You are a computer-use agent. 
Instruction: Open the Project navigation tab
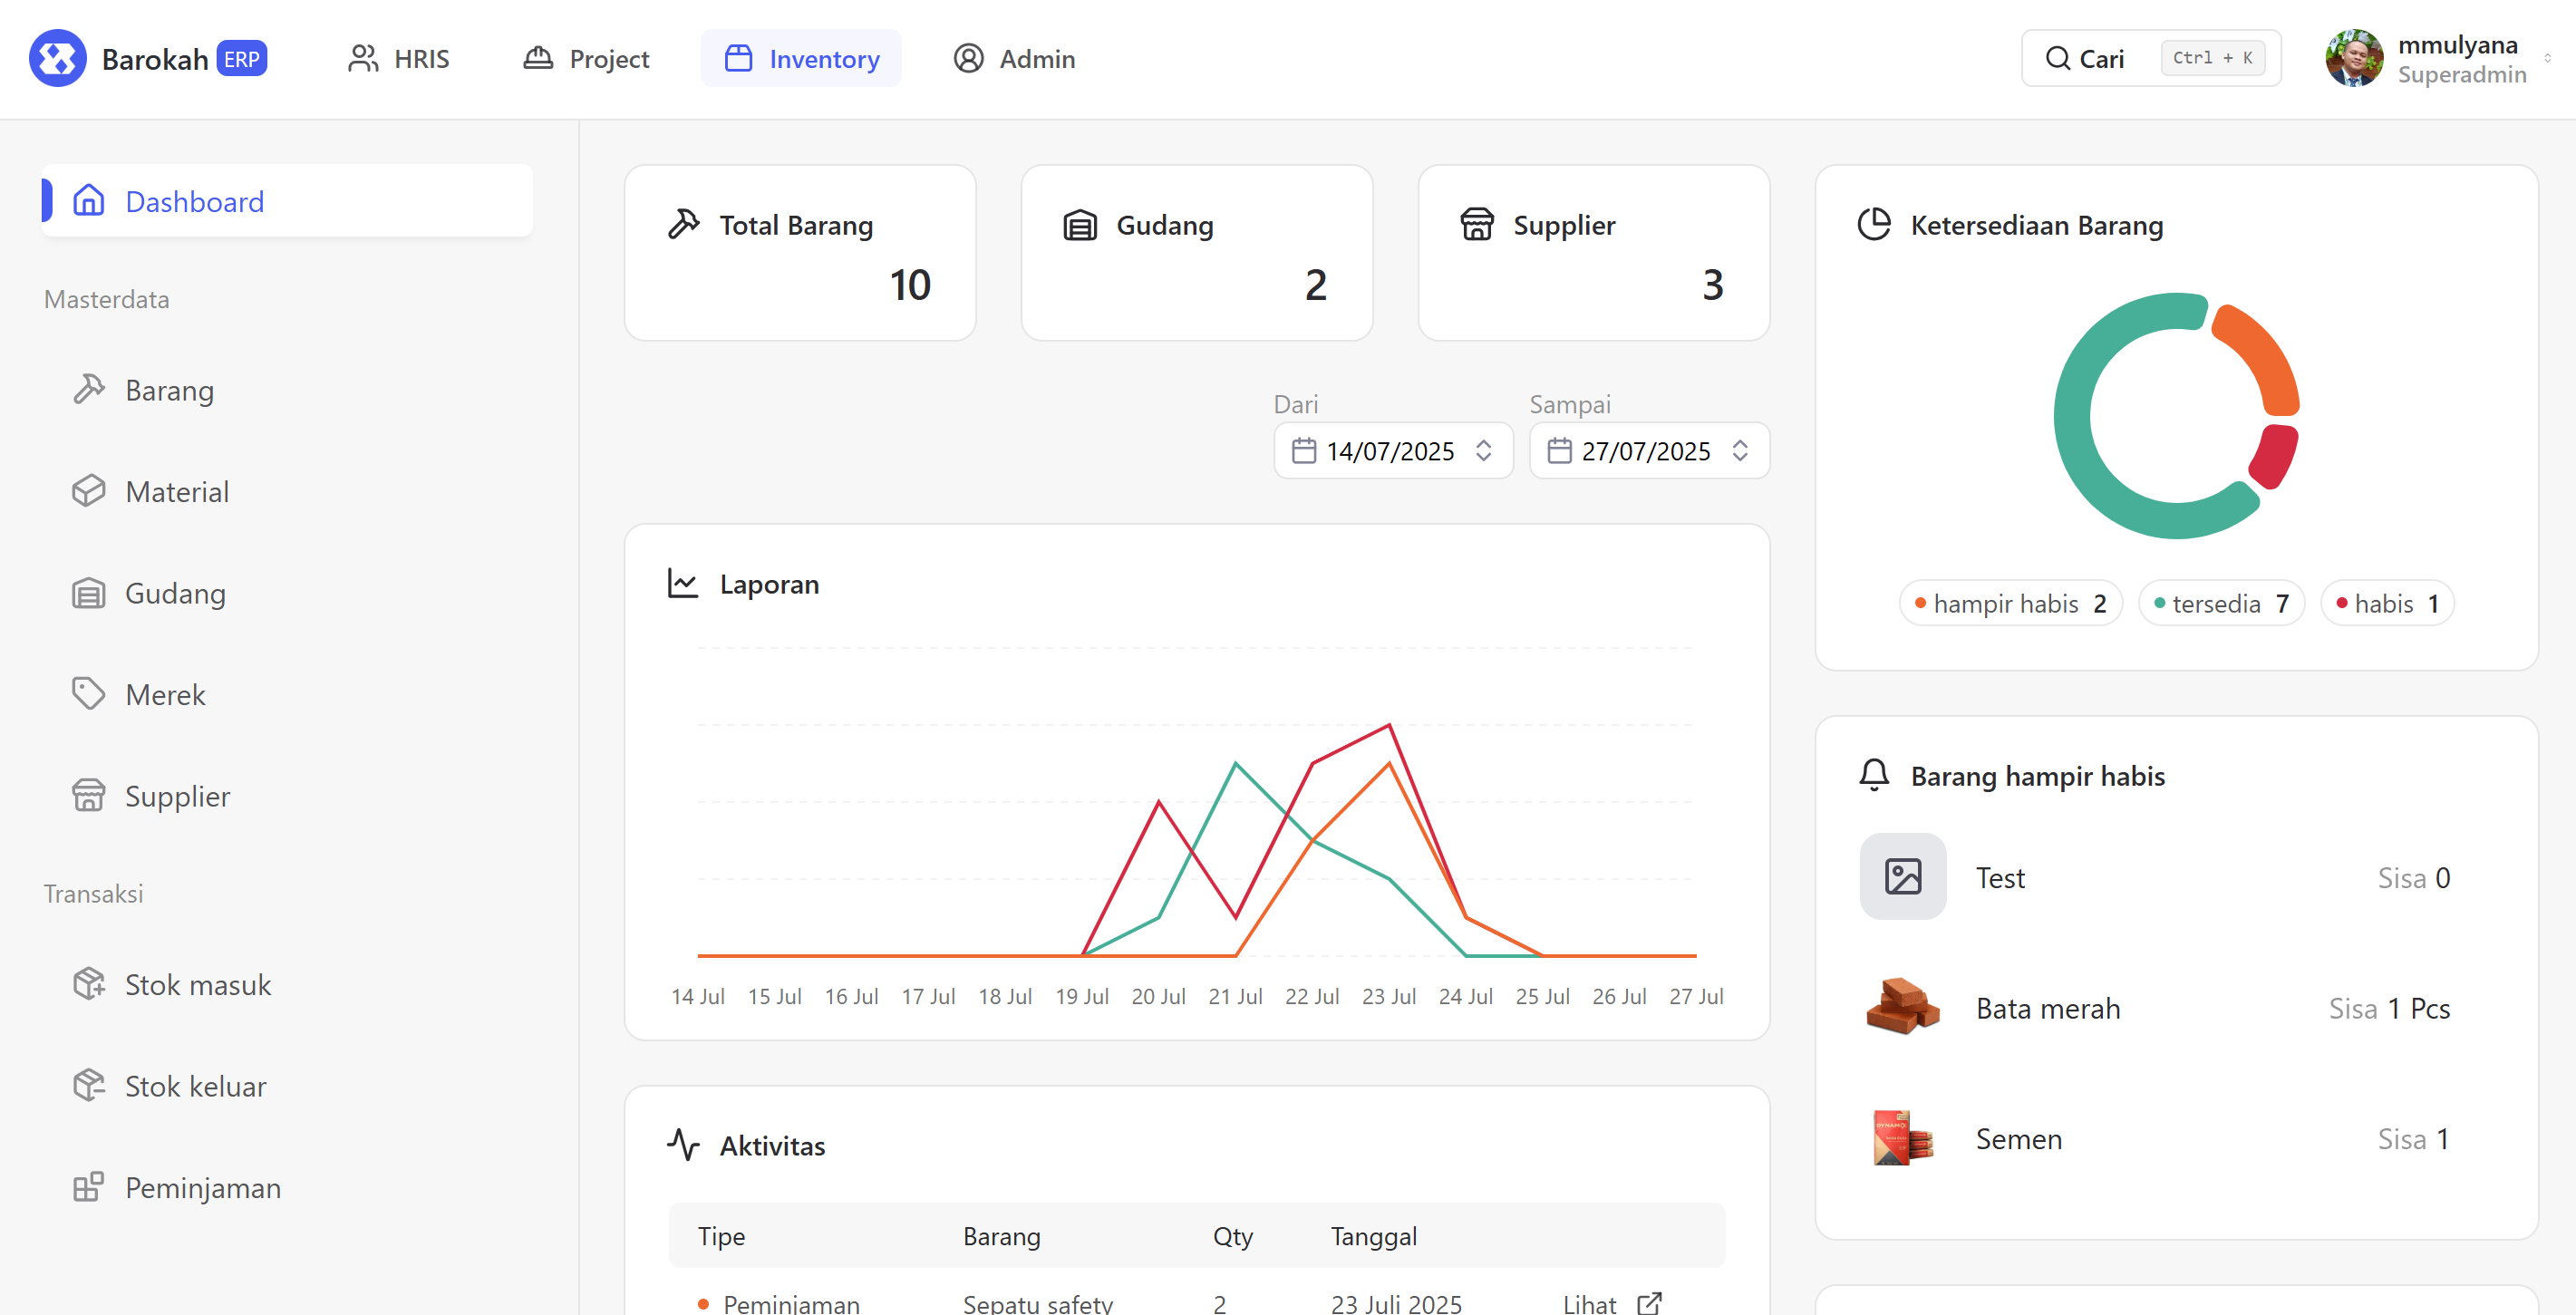coord(586,59)
